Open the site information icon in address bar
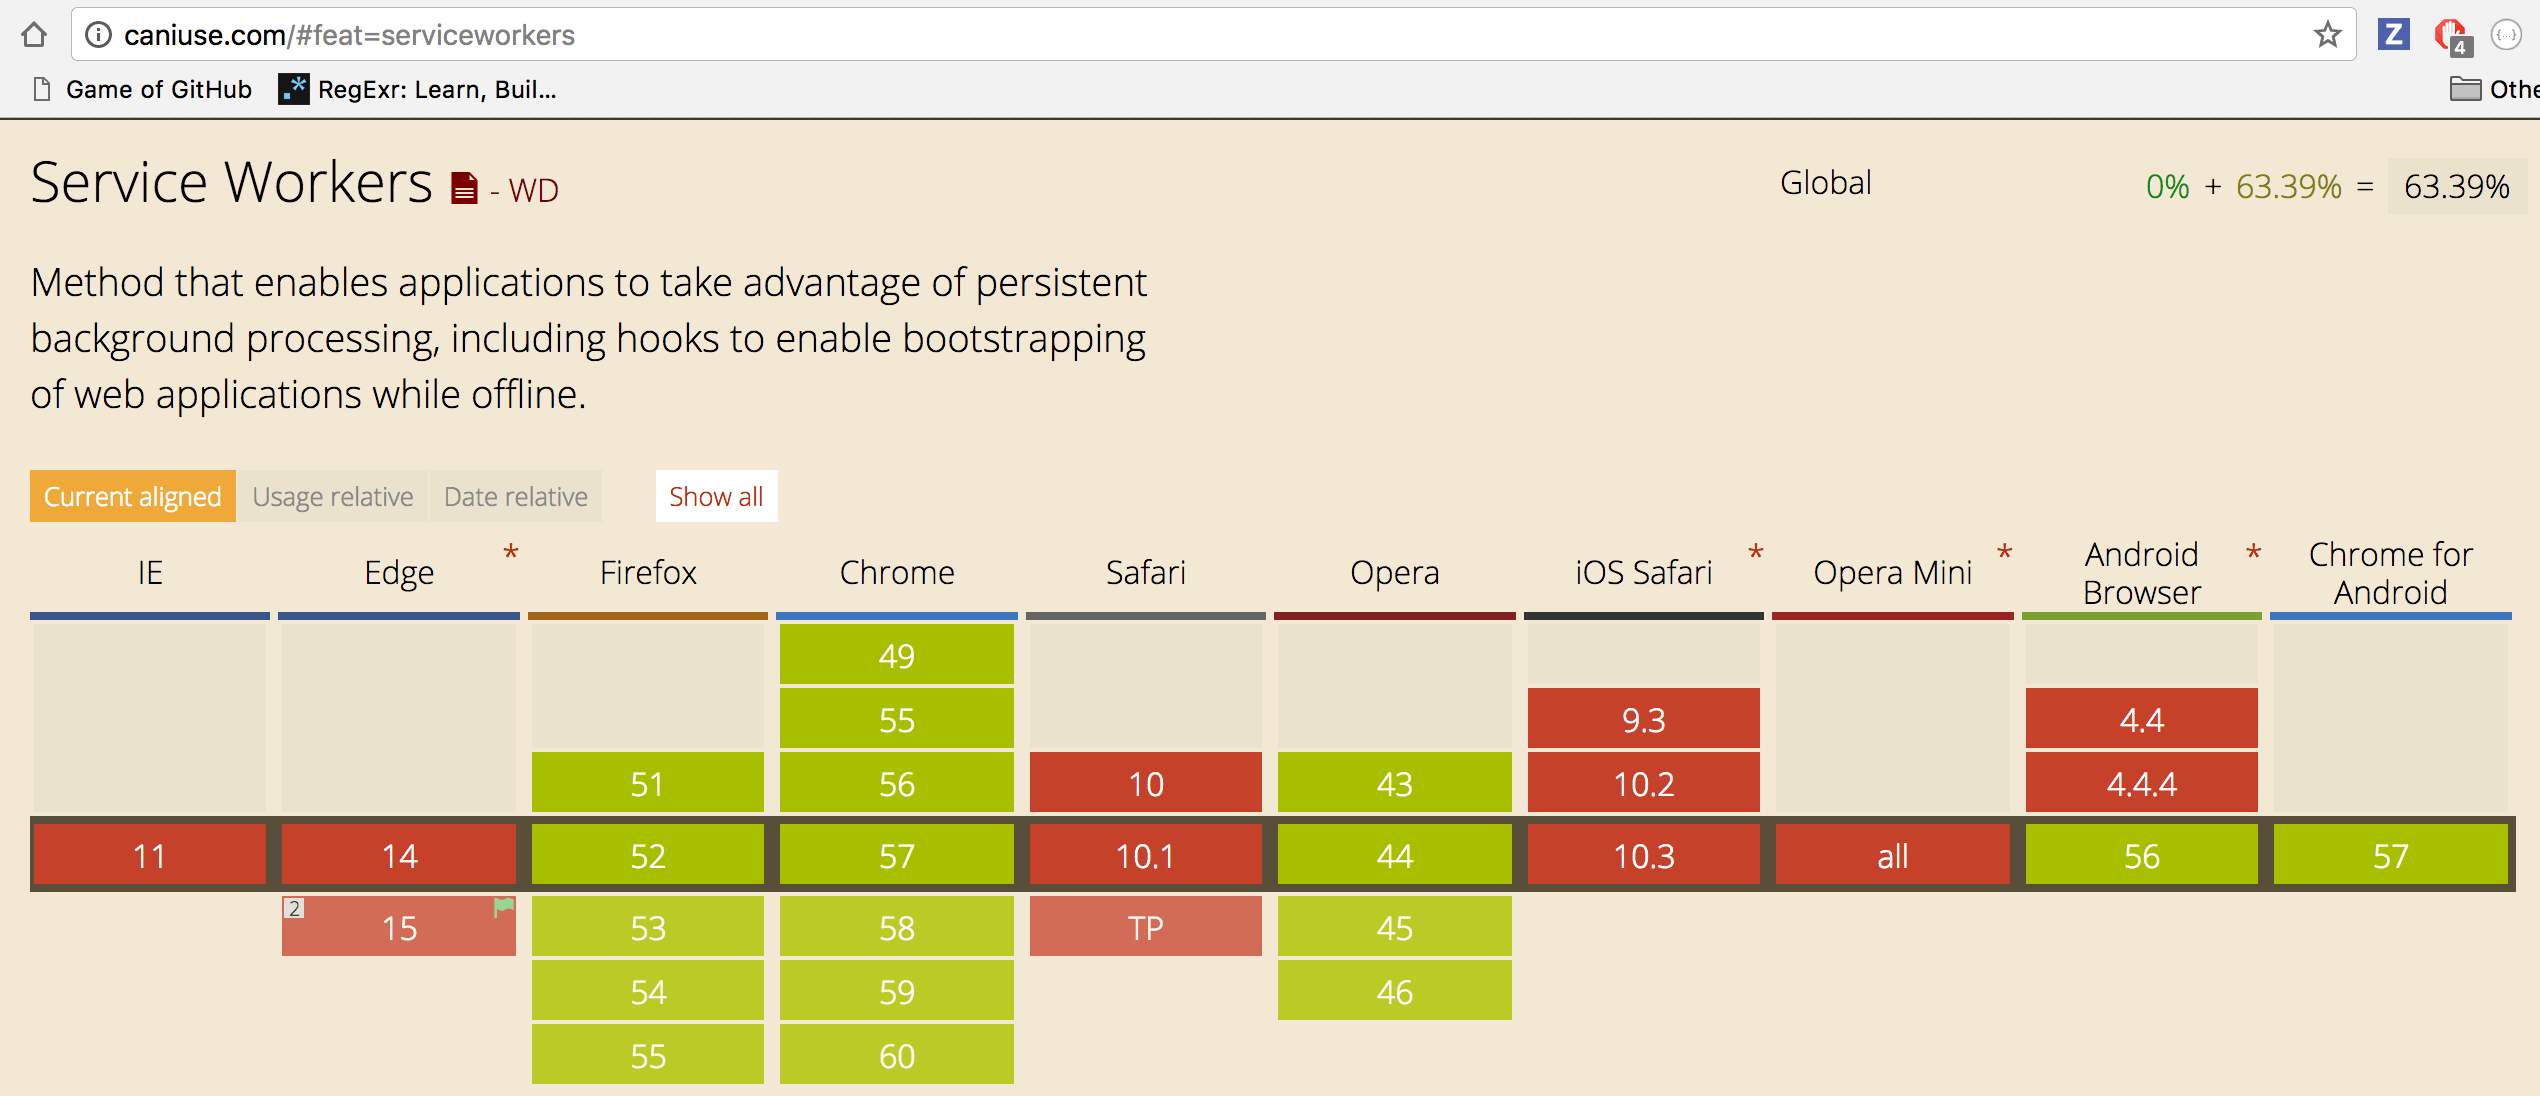Image resolution: width=2540 pixels, height=1096 pixels. 98,35
